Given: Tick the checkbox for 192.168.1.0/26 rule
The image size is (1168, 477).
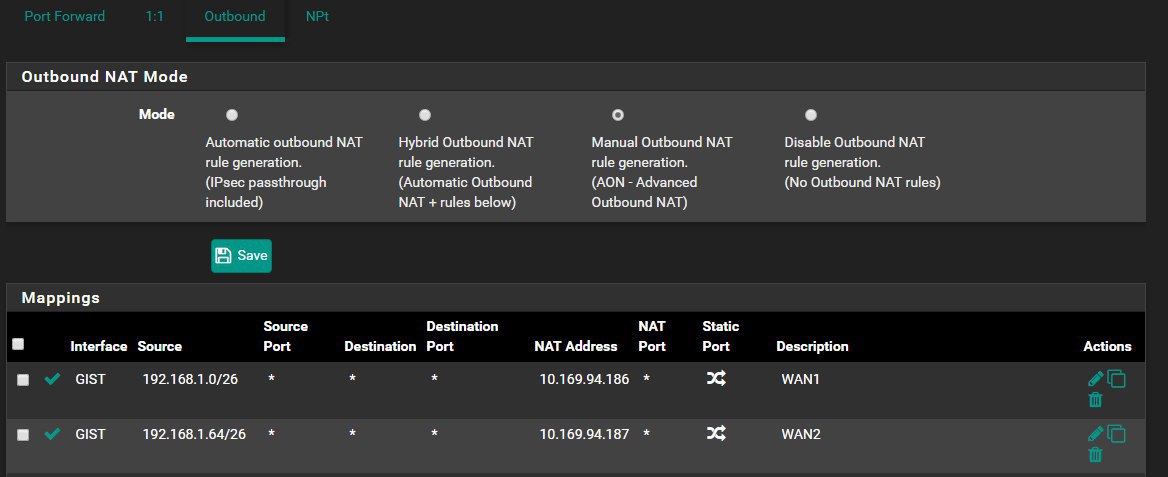Looking at the screenshot, I should (x=23, y=380).
